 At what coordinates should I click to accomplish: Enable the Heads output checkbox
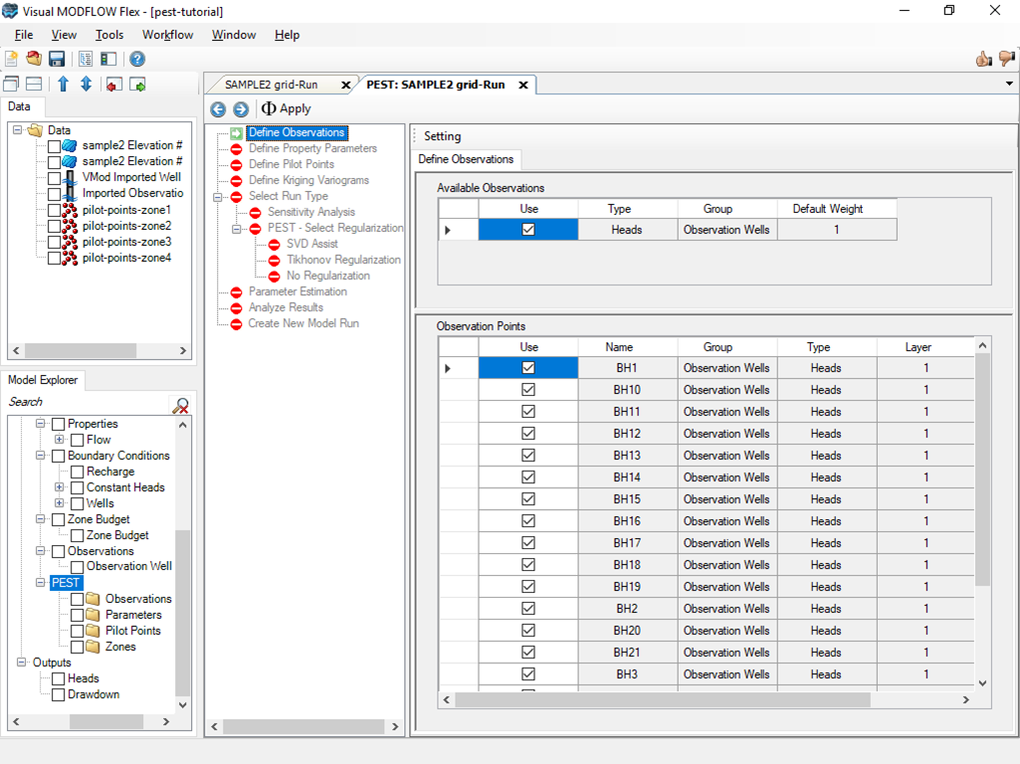(x=58, y=679)
